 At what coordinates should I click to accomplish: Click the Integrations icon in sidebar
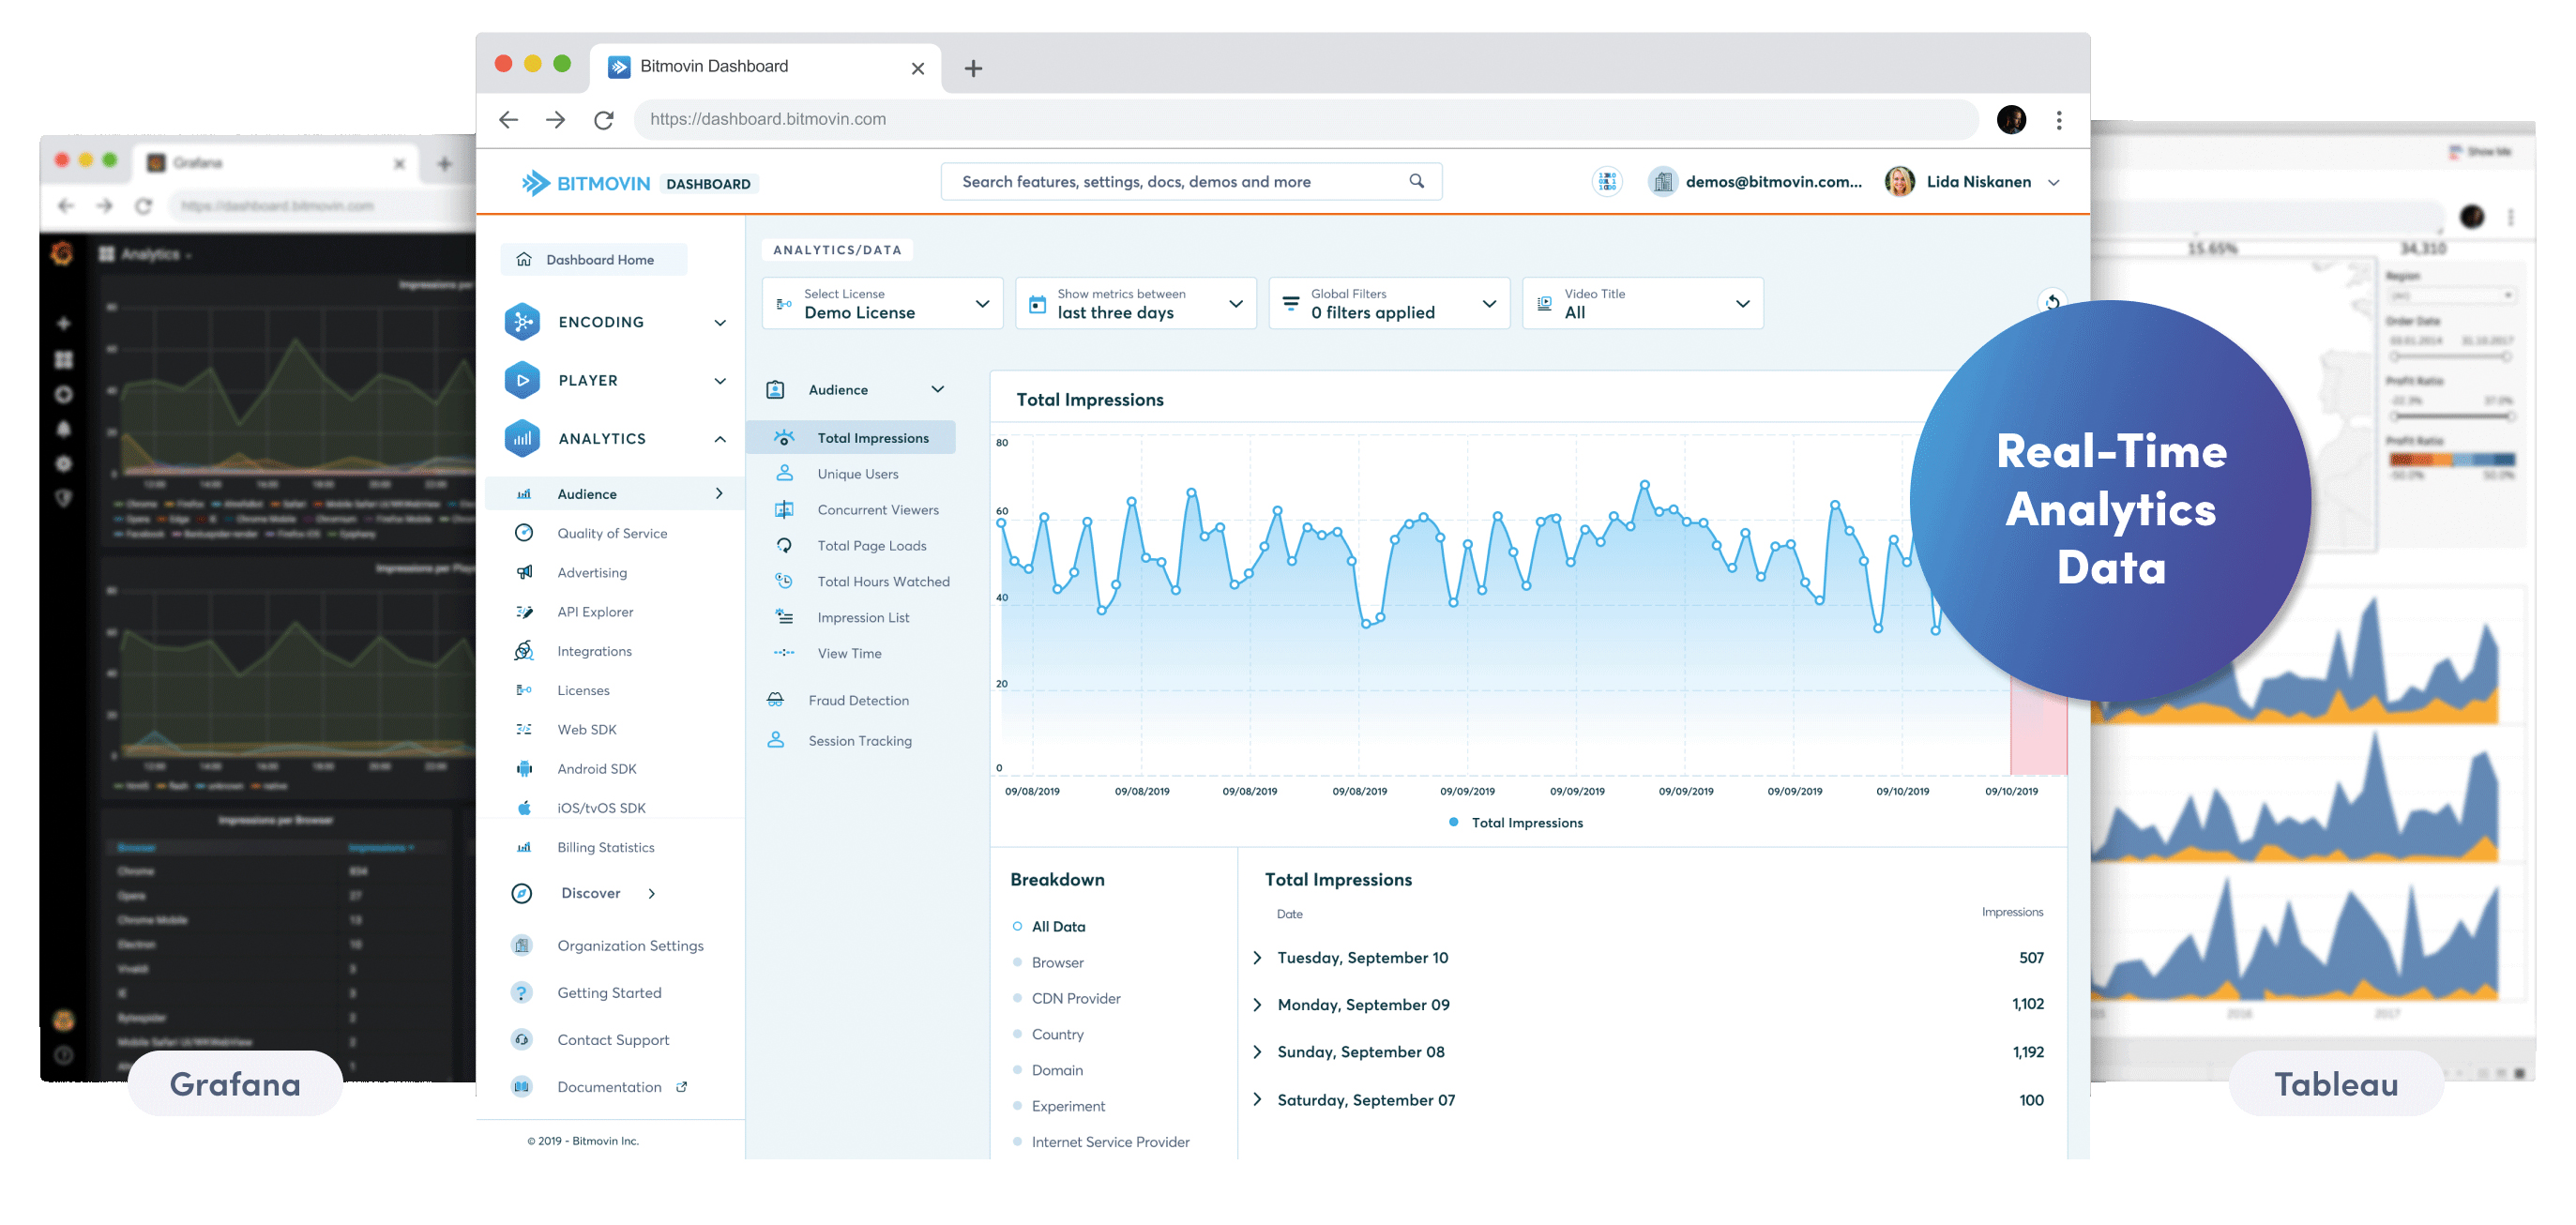coord(523,651)
